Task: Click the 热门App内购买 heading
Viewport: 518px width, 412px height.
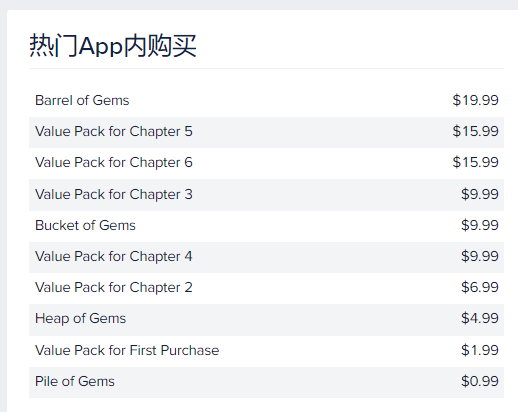Action: tap(113, 46)
